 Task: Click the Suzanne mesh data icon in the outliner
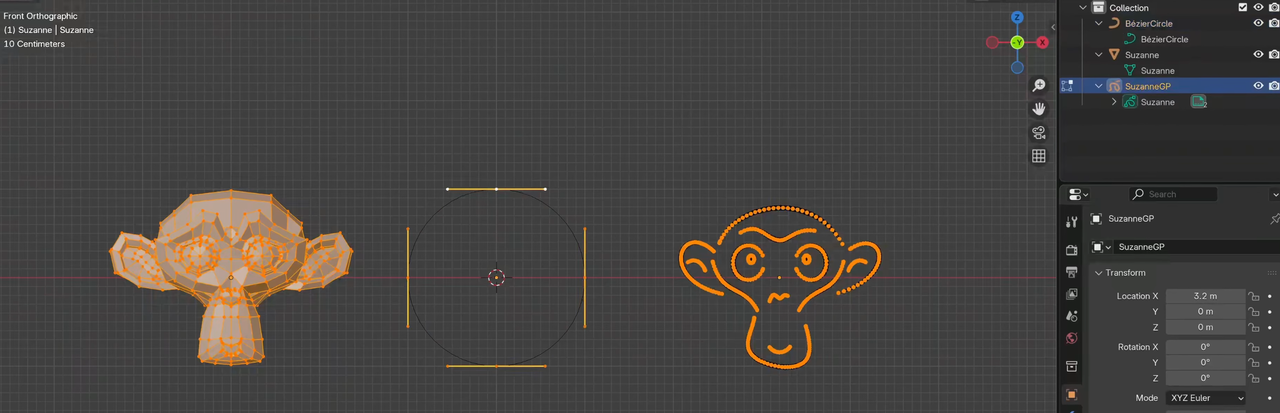pyautogui.click(x=1130, y=70)
